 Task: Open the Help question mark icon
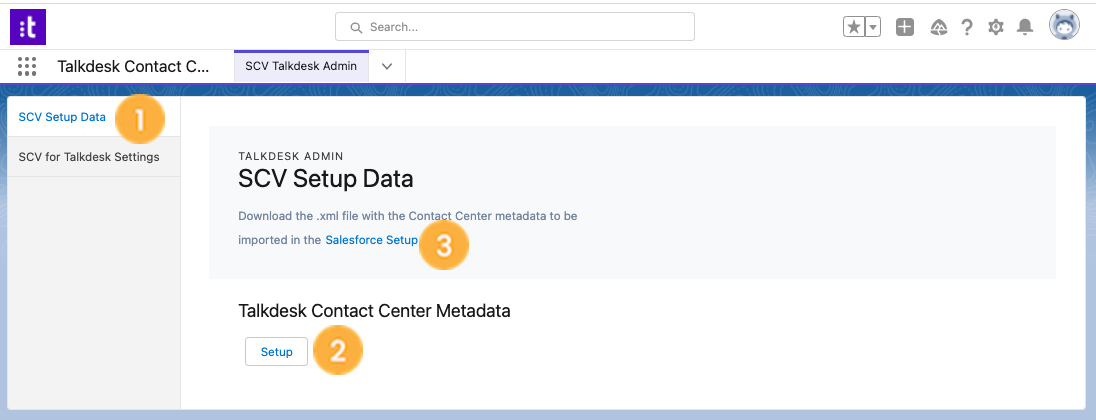[967, 27]
